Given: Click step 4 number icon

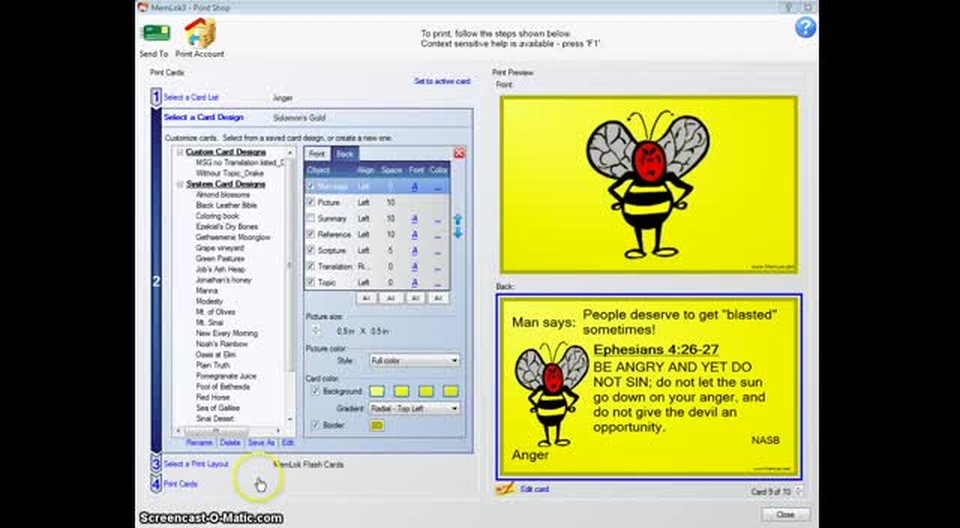Looking at the screenshot, I should click(x=156, y=483).
